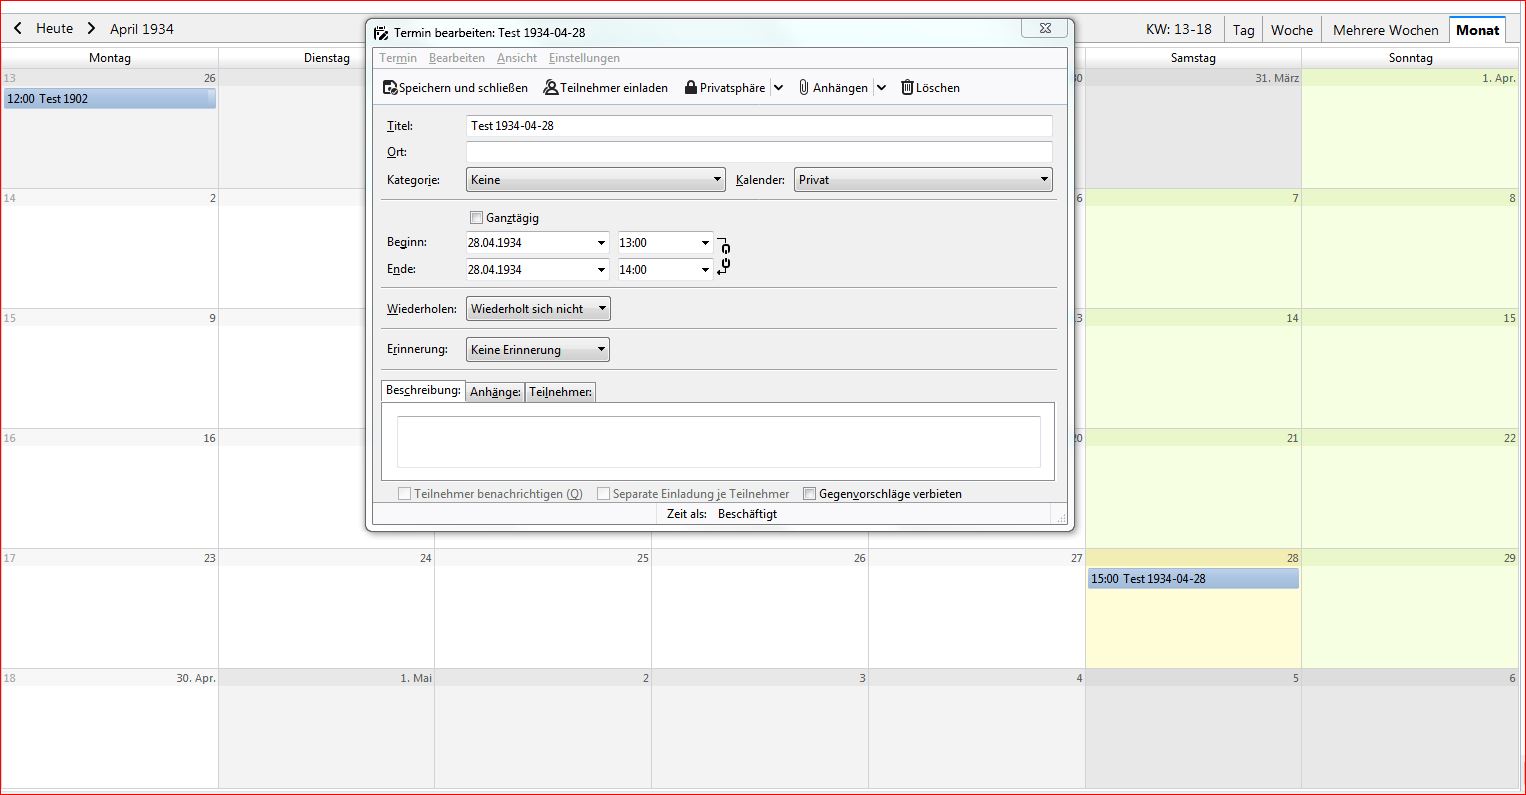Open the Wiederholen dropdown
The image size is (1526, 795).
538,309
